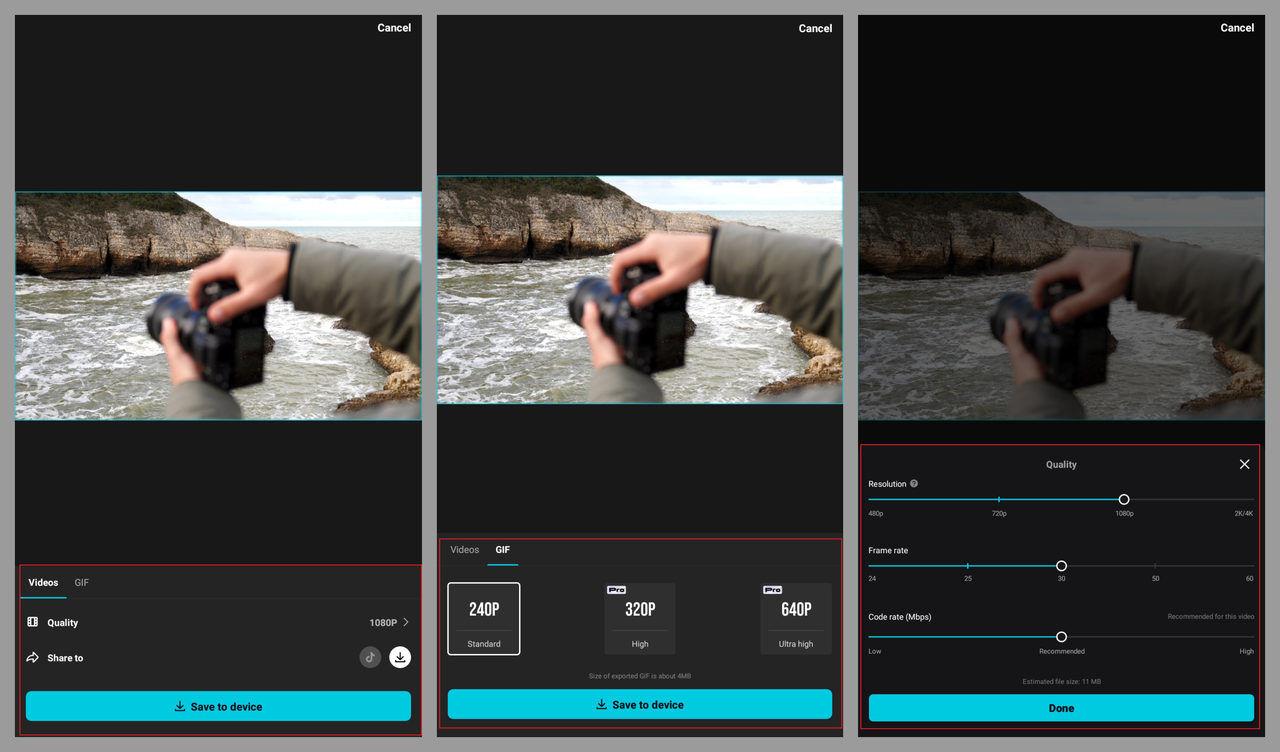Select the 640P Ultra high GIF quality
This screenshot has width=1280, height=752.
click(796, 618)
